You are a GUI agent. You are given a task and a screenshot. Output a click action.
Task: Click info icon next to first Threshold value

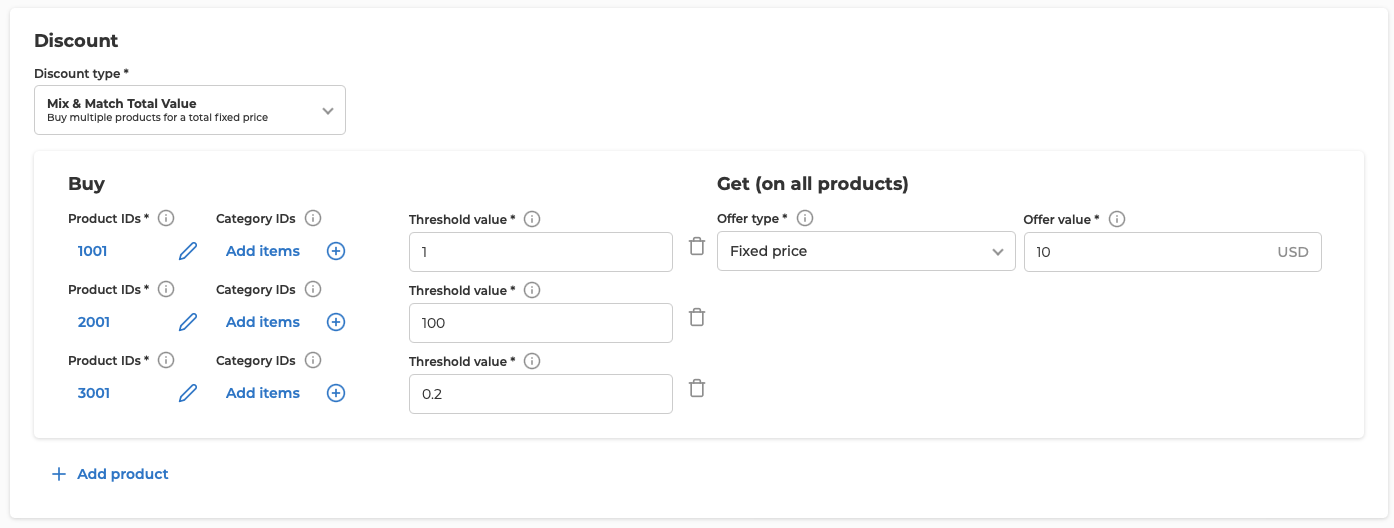click(532, 219)
